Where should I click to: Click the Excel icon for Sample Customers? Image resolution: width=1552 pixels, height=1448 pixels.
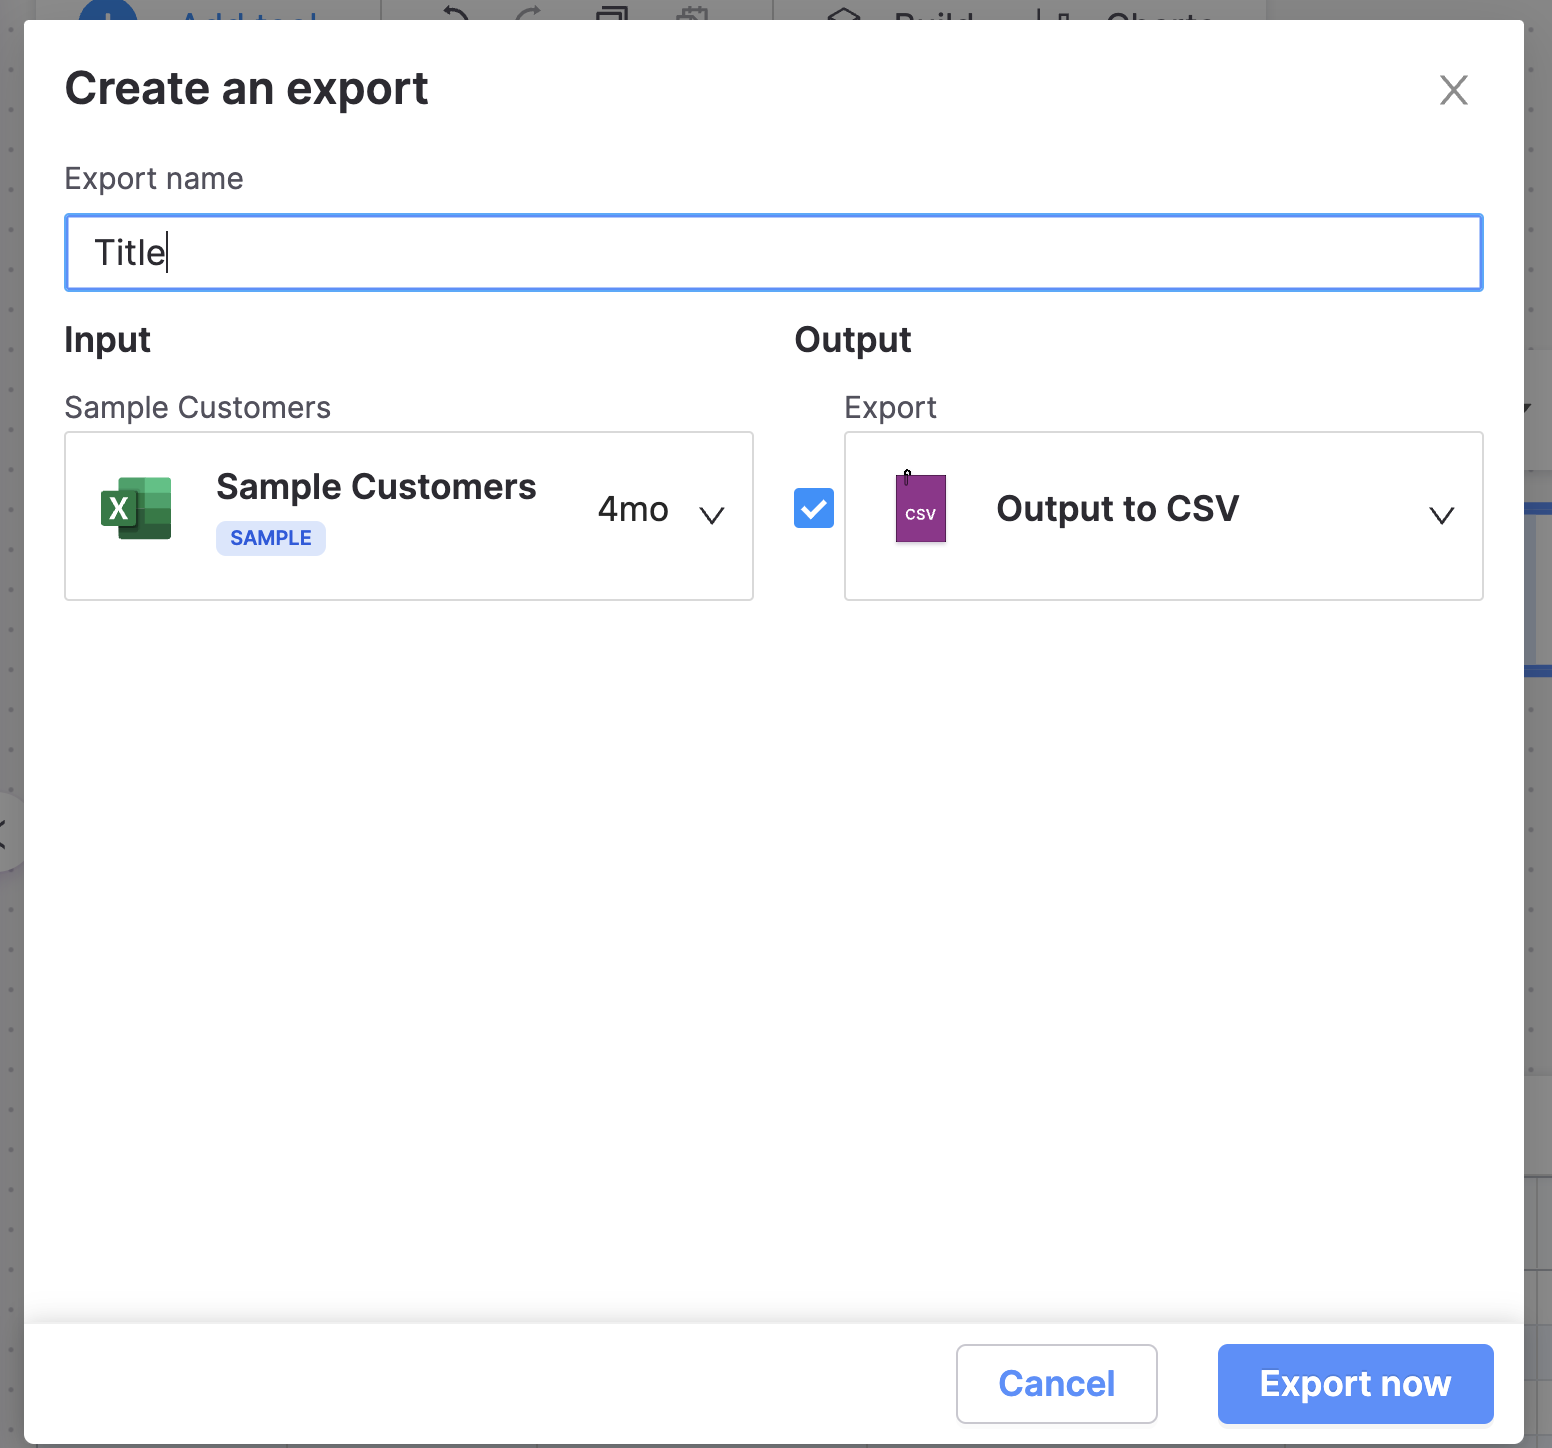(136, 508)
